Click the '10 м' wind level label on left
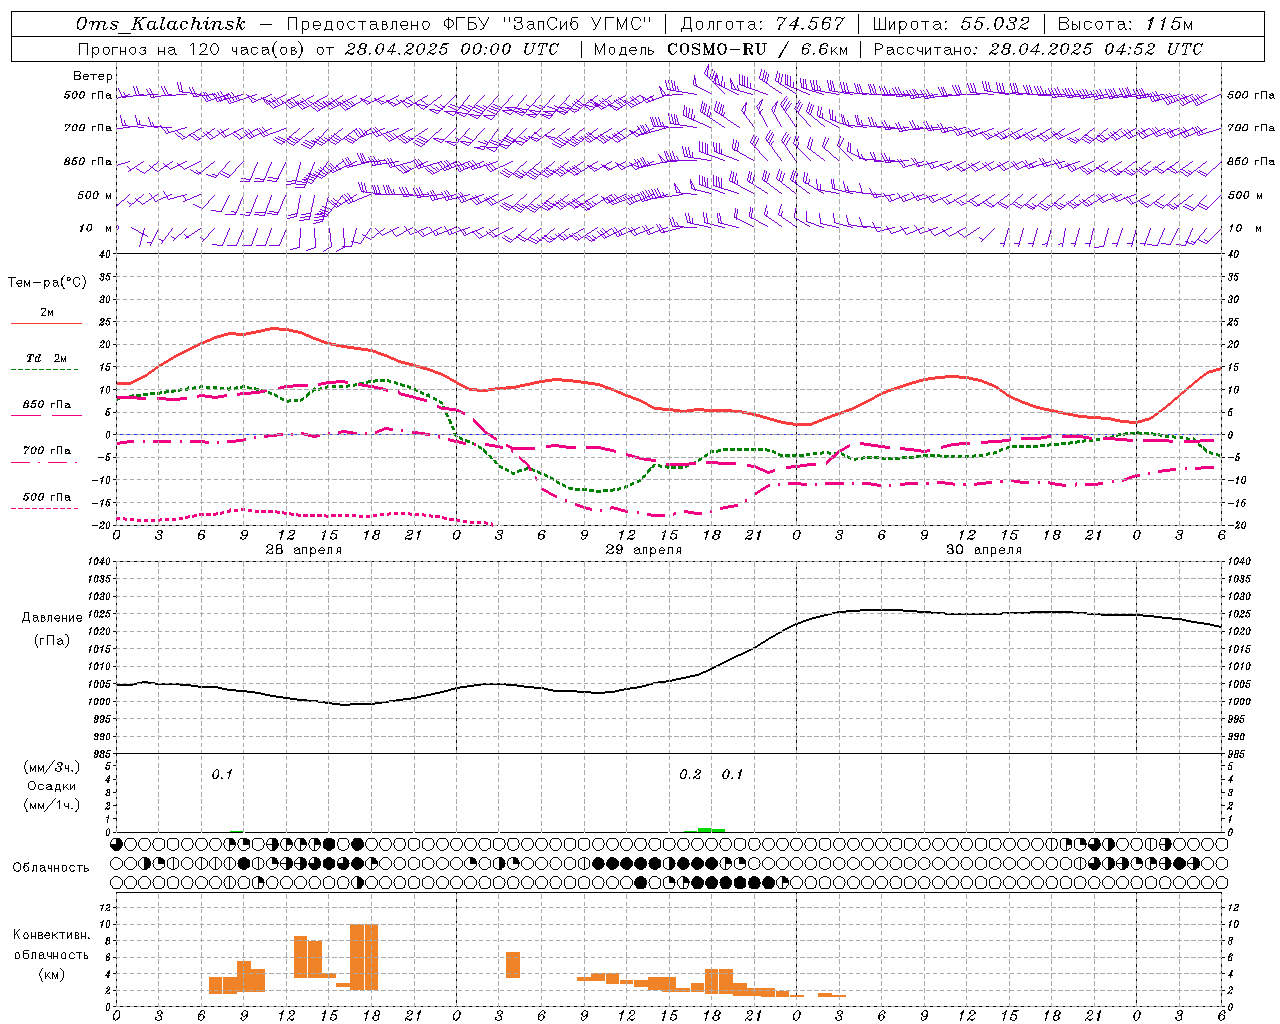The height and width of the screenshot is (1024, 1280). (96, 228)
